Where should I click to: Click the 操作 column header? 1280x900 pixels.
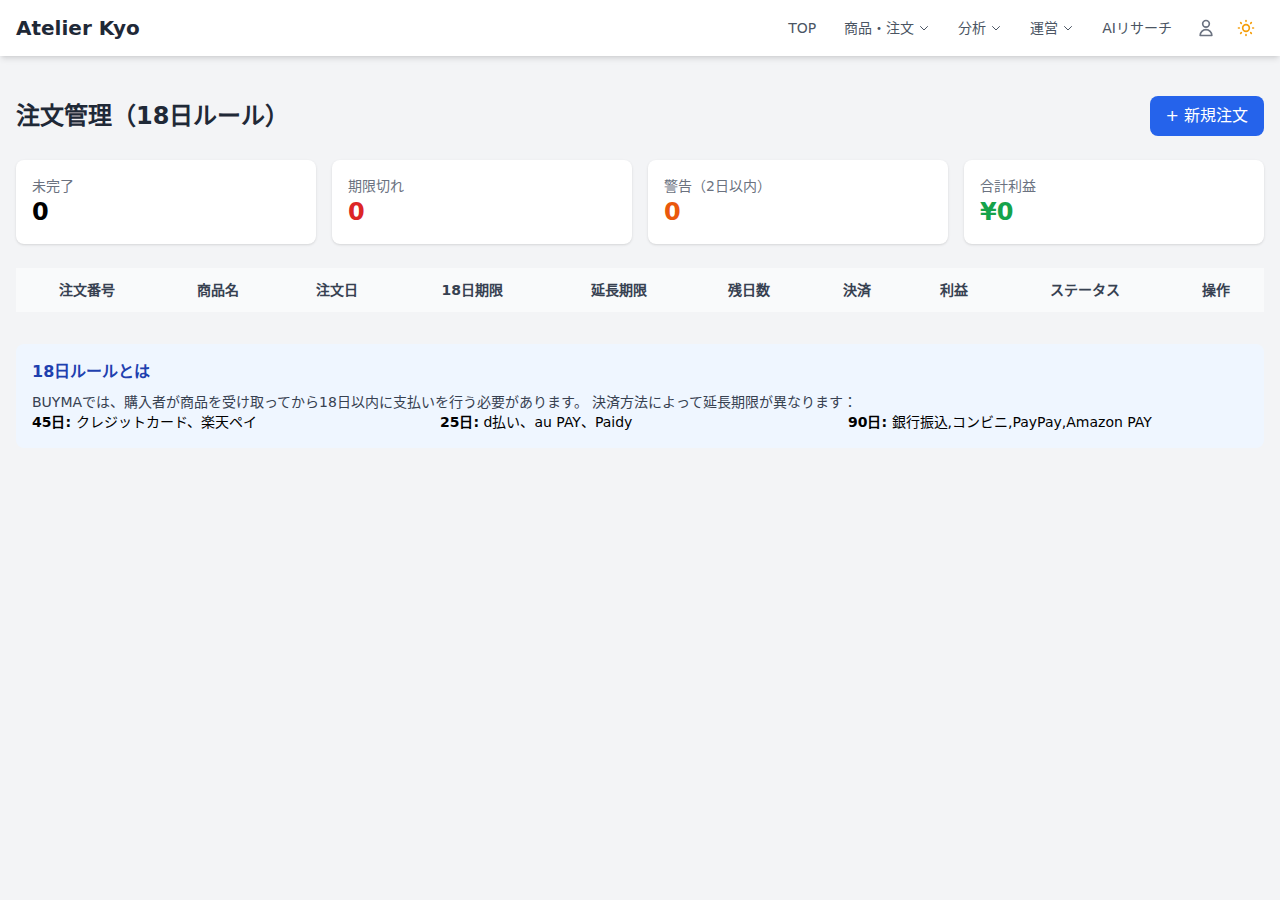click(x=1216, y=290)
